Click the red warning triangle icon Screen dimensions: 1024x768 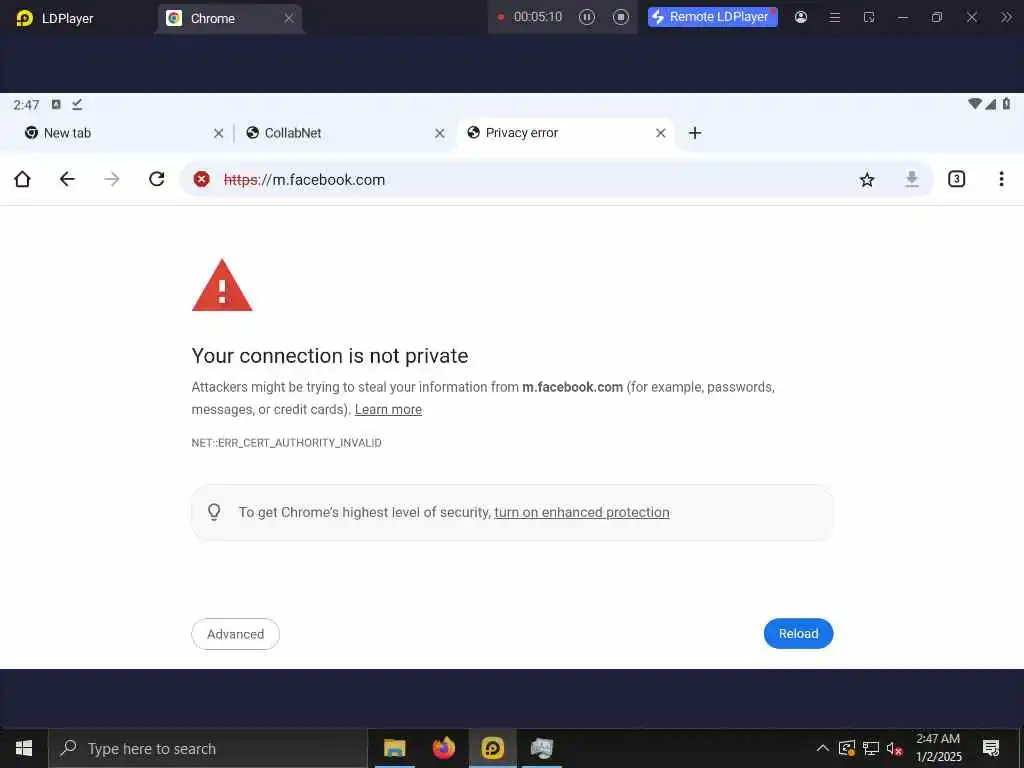(x=222, y=286)
